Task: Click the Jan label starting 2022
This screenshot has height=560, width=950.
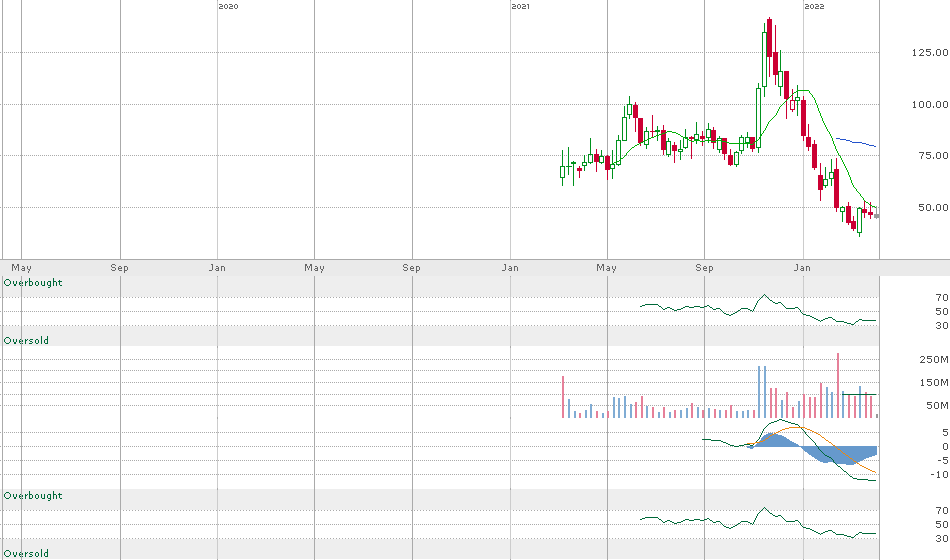Action: point(802,267)
